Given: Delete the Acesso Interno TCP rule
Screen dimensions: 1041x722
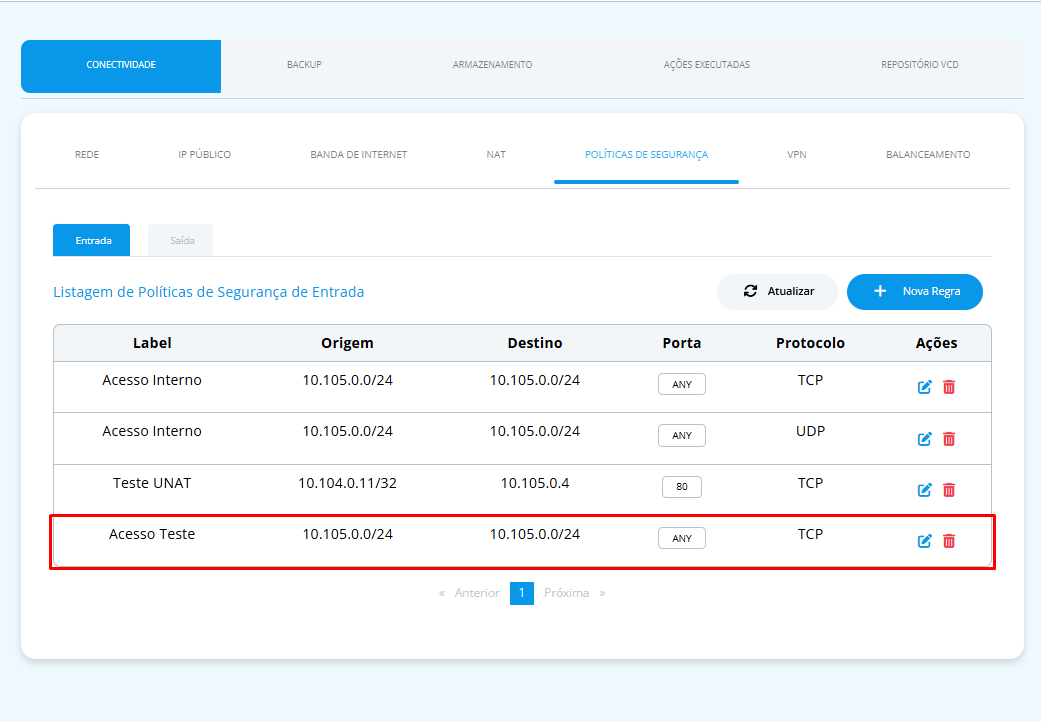Looking at the screenshot, I should (949, 387).
